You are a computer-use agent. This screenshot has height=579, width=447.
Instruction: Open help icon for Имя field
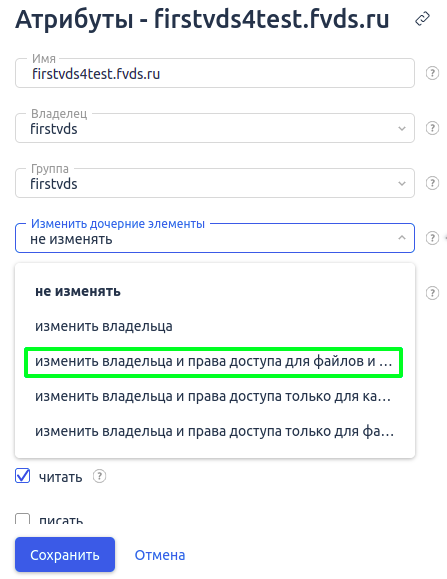432,73
